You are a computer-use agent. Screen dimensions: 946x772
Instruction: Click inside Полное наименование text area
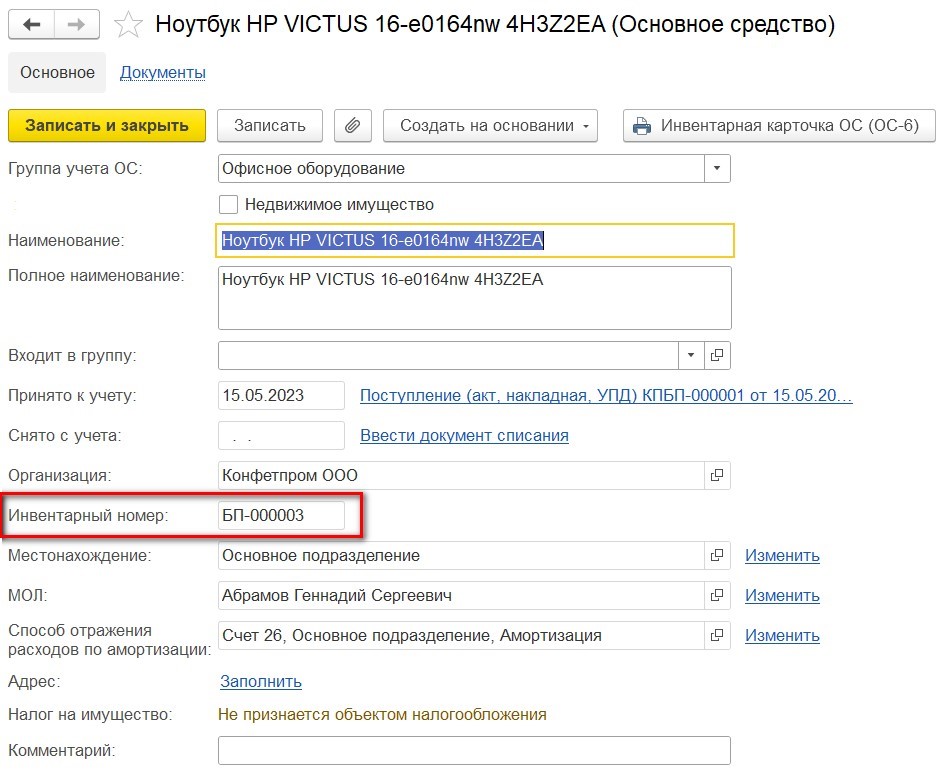[x=475, y=298]
